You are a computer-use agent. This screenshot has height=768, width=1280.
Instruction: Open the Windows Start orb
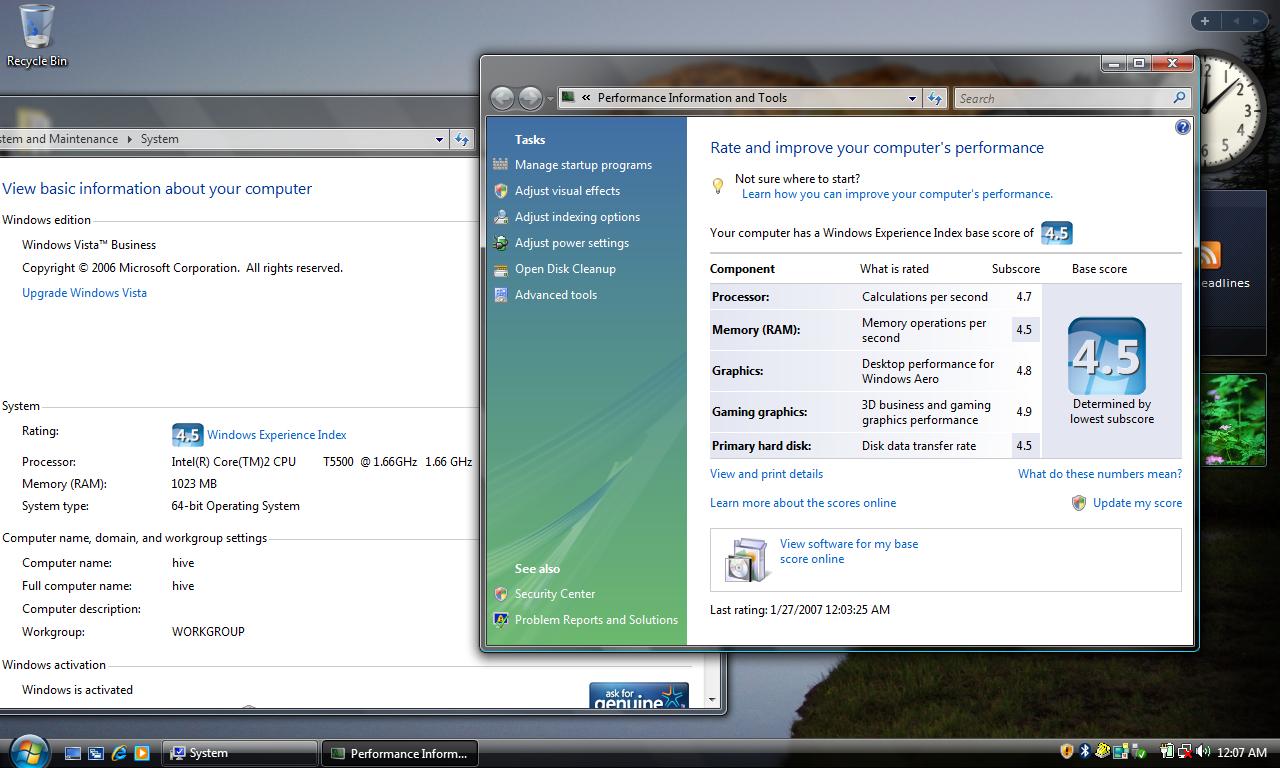[28, 750]
